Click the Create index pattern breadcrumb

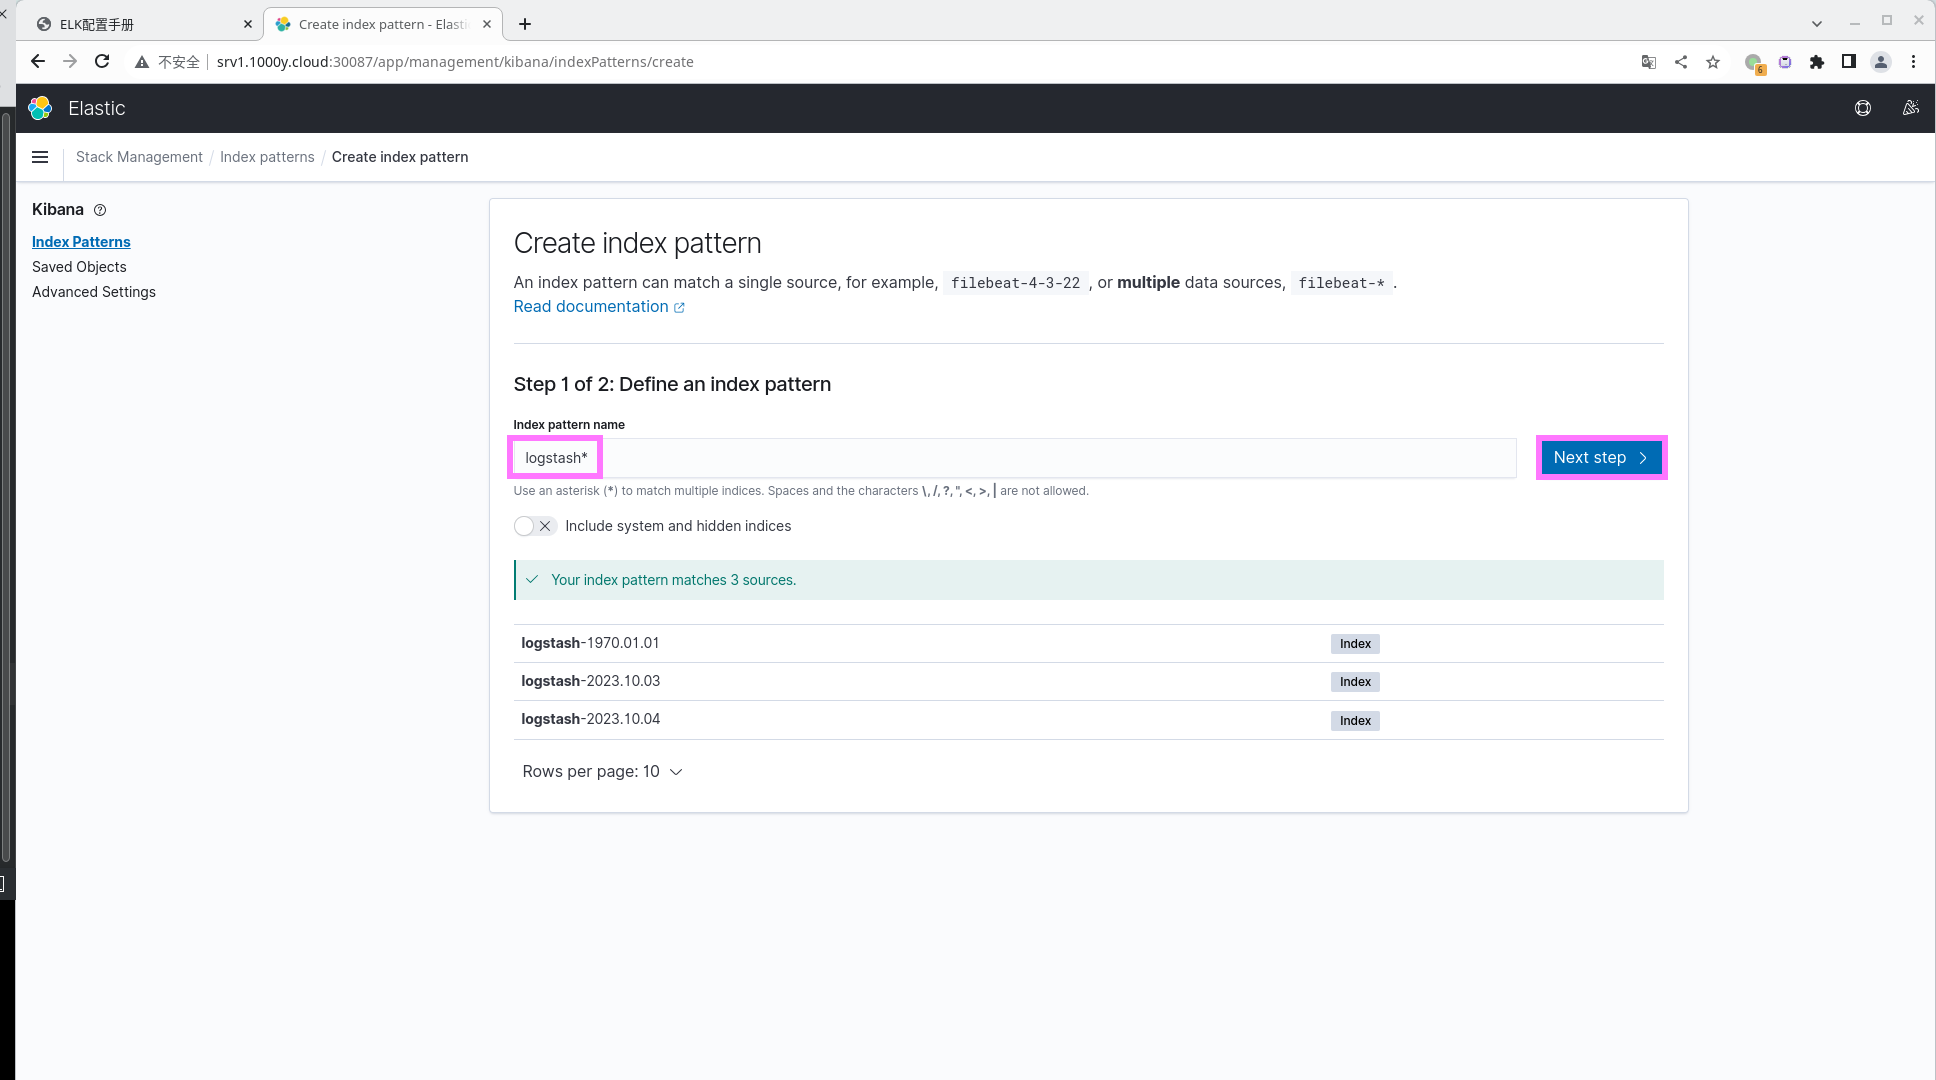pos(400,157)
